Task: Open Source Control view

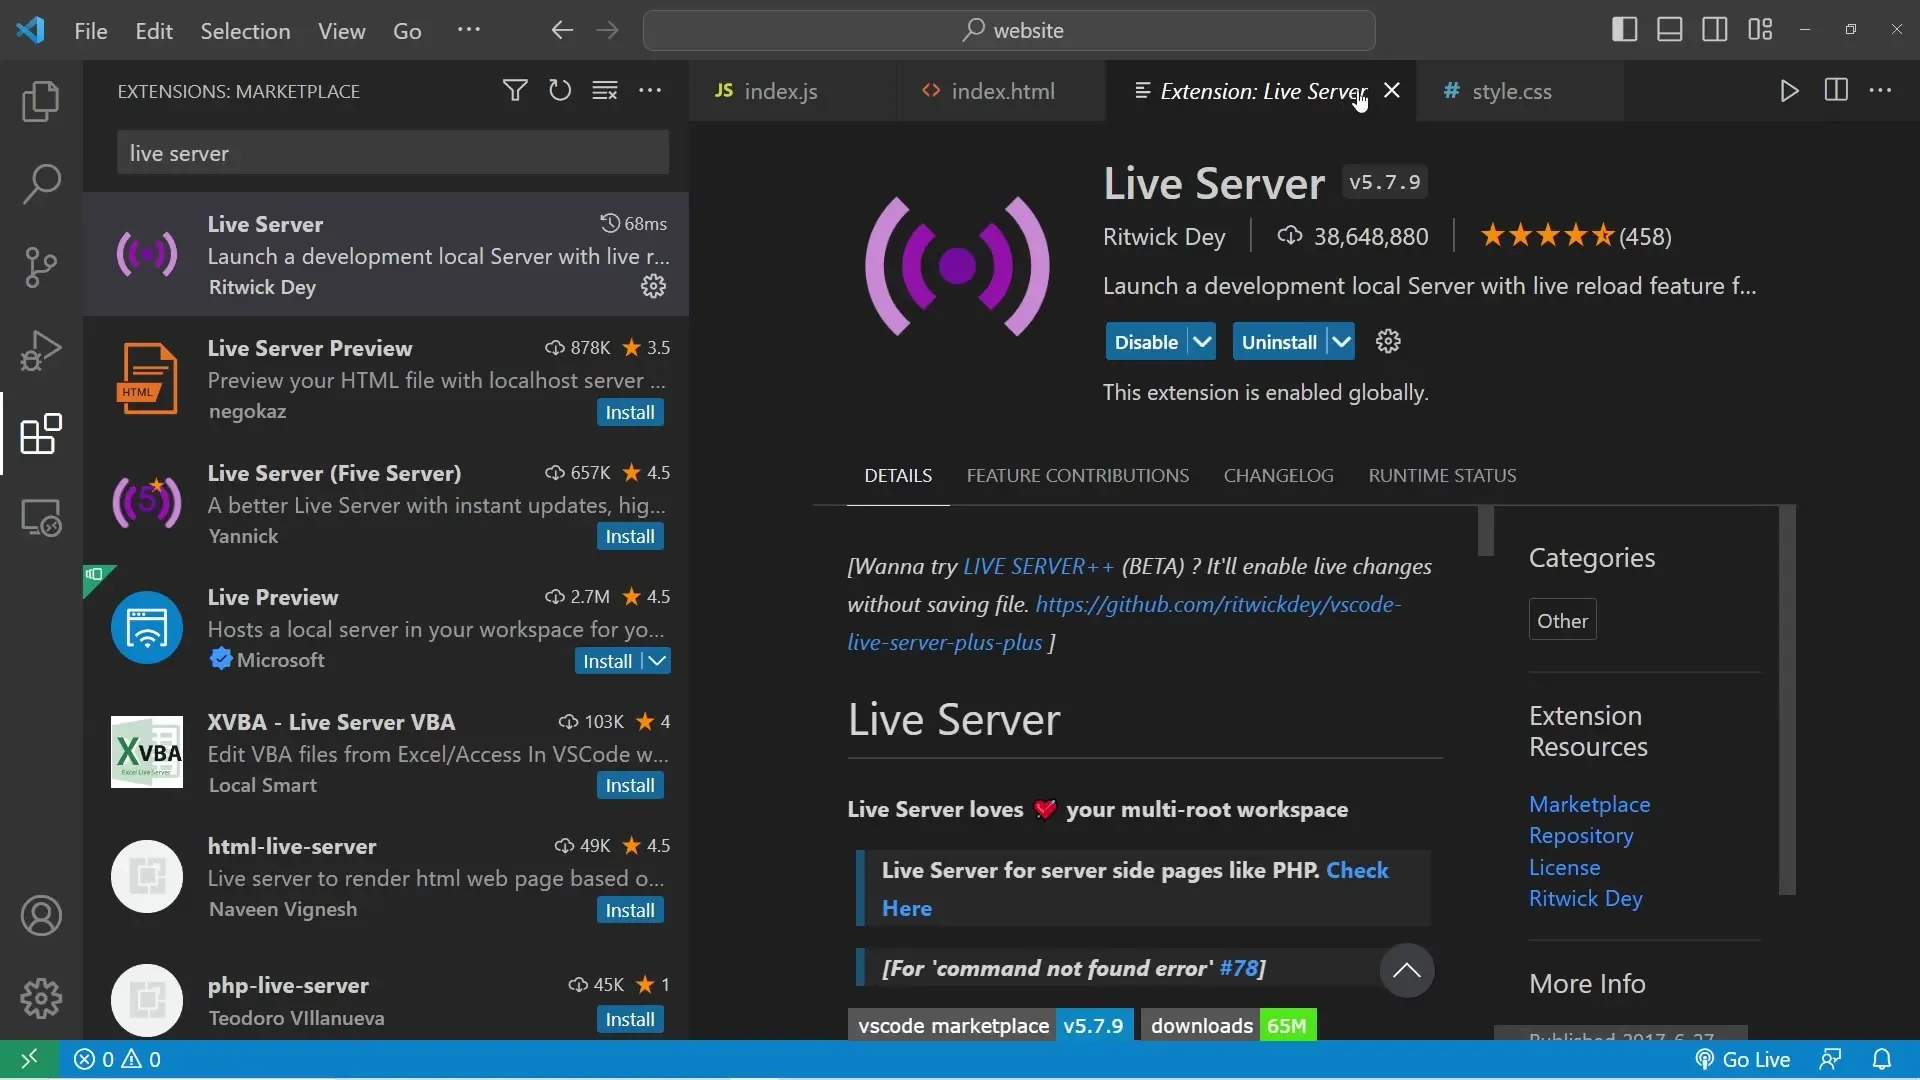Action: point(41,267)
